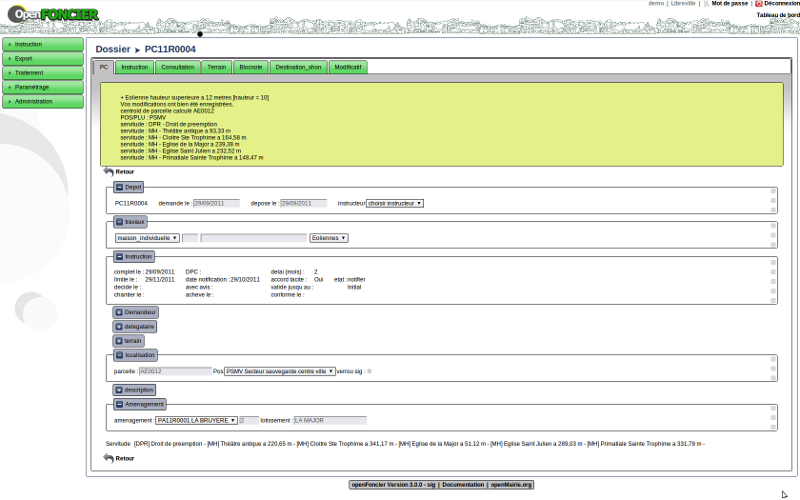Viewport: 800px width, 500px height.
Task: Switch to the Destination_shon tab
Action: click(x=298, y=67)
